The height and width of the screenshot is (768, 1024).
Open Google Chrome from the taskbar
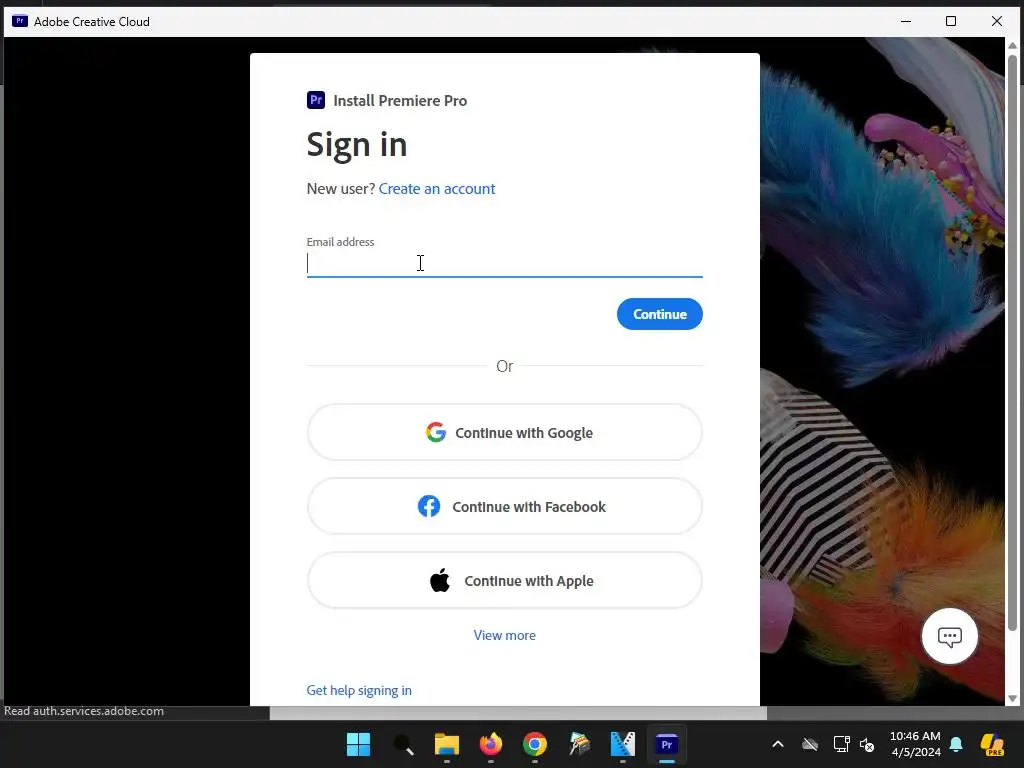tap(534, 744)
